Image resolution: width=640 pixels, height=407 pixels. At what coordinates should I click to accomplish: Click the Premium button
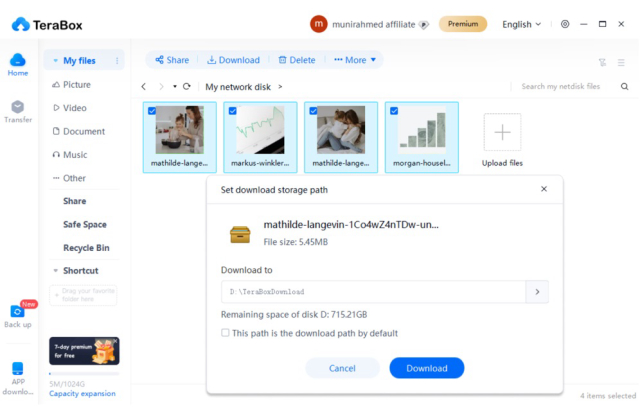463,24
